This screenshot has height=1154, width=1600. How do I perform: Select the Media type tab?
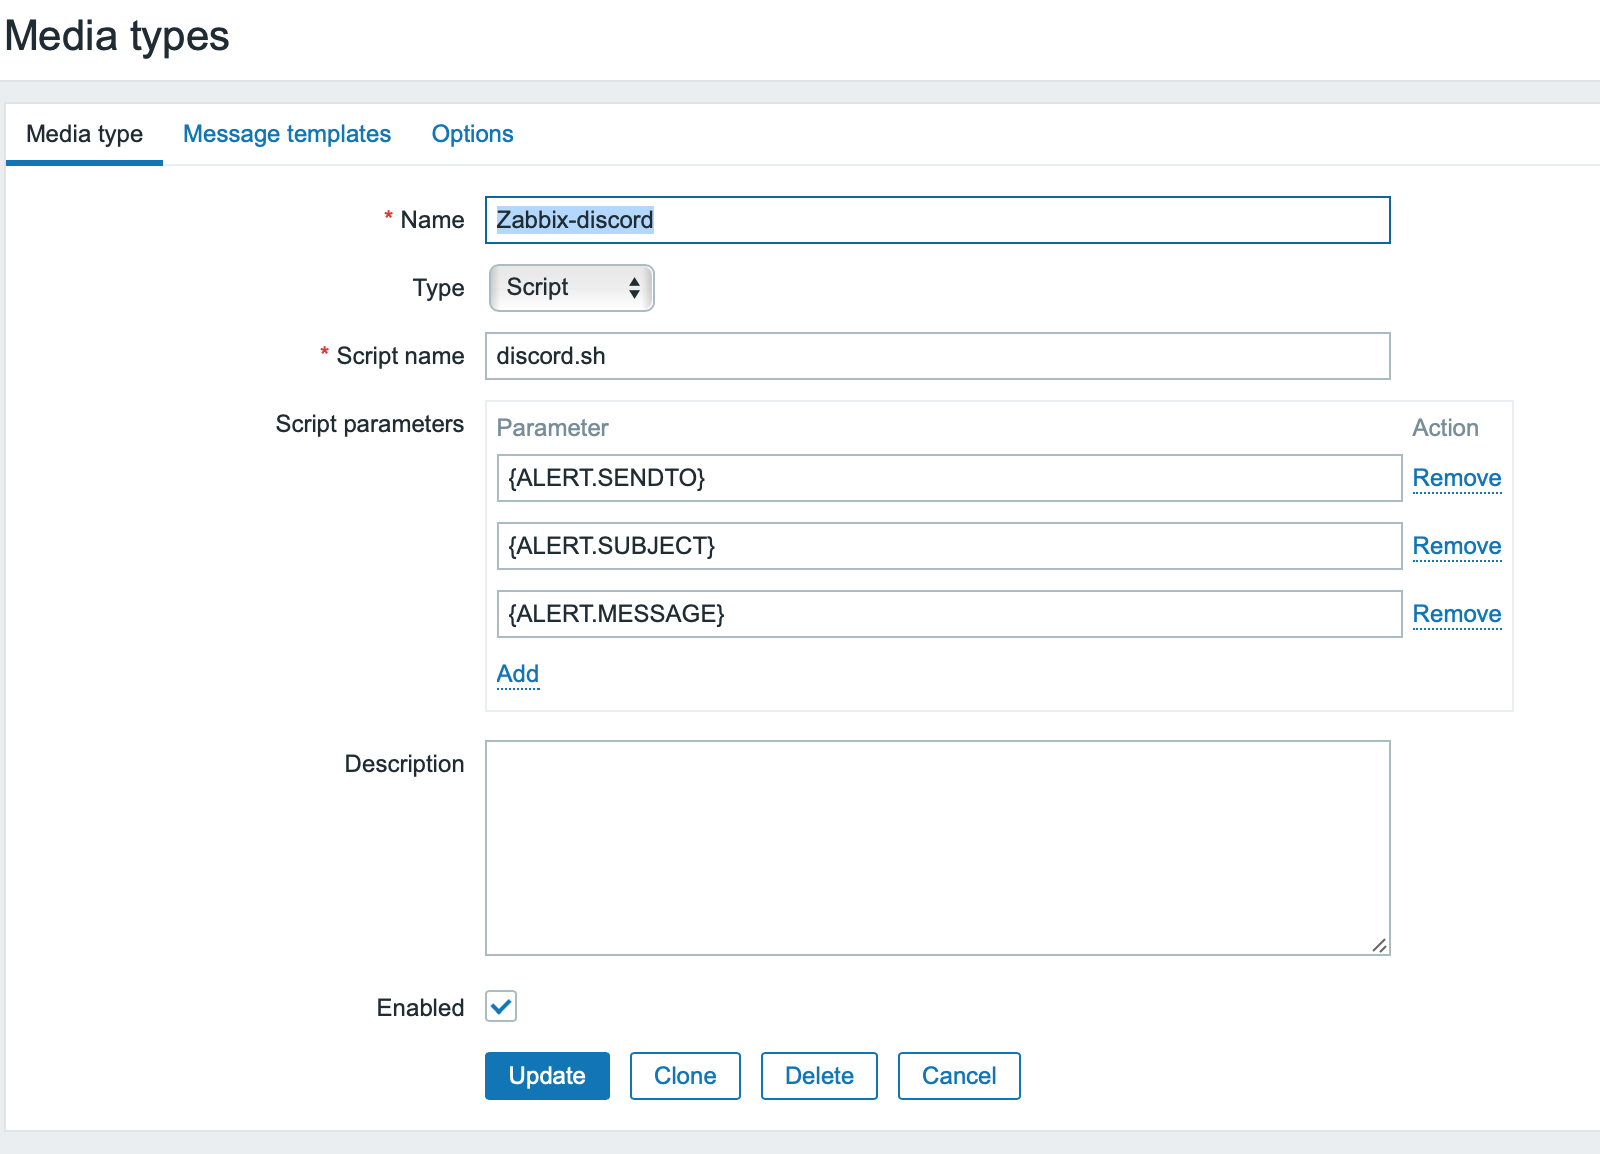[x=84, y=134]
